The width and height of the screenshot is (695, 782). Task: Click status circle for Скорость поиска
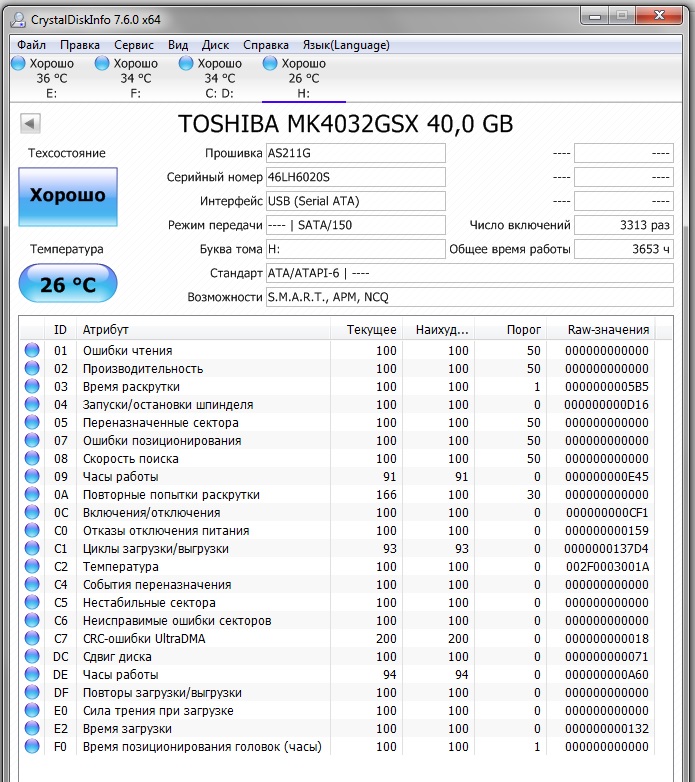click(x=32, y=458)
